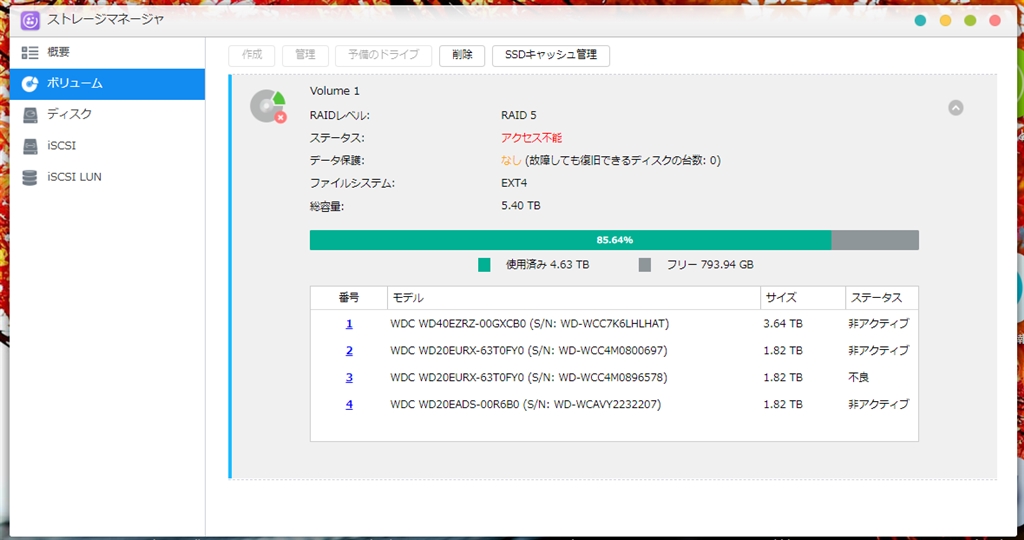Image resolution: width=1024 pixels, height=540 pixels.
Task: Click the red close window button
Action: click(x=995, y=21)
